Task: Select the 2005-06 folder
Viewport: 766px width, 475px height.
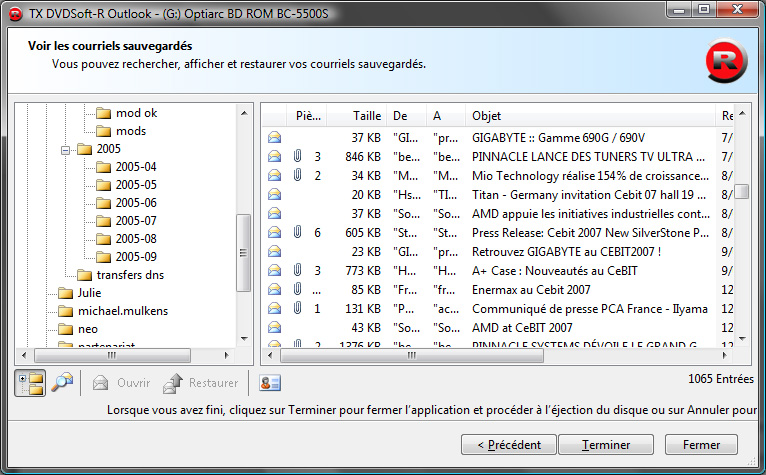Action: coord(136,203)
